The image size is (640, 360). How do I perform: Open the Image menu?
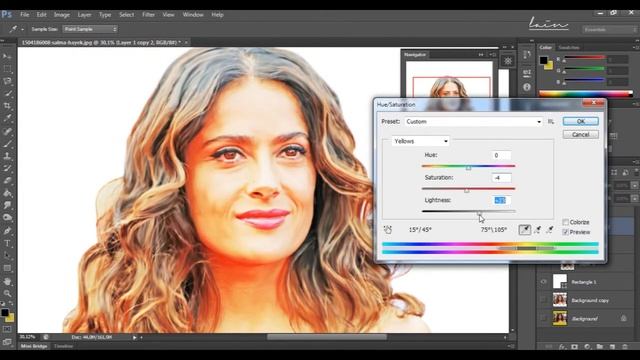[62, 15]
